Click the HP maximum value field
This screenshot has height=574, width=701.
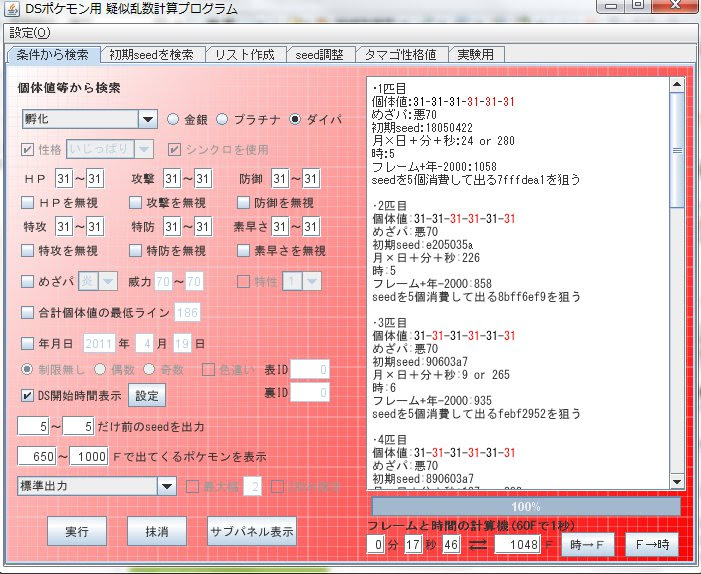pyautogui.click(x=95, y=179)
